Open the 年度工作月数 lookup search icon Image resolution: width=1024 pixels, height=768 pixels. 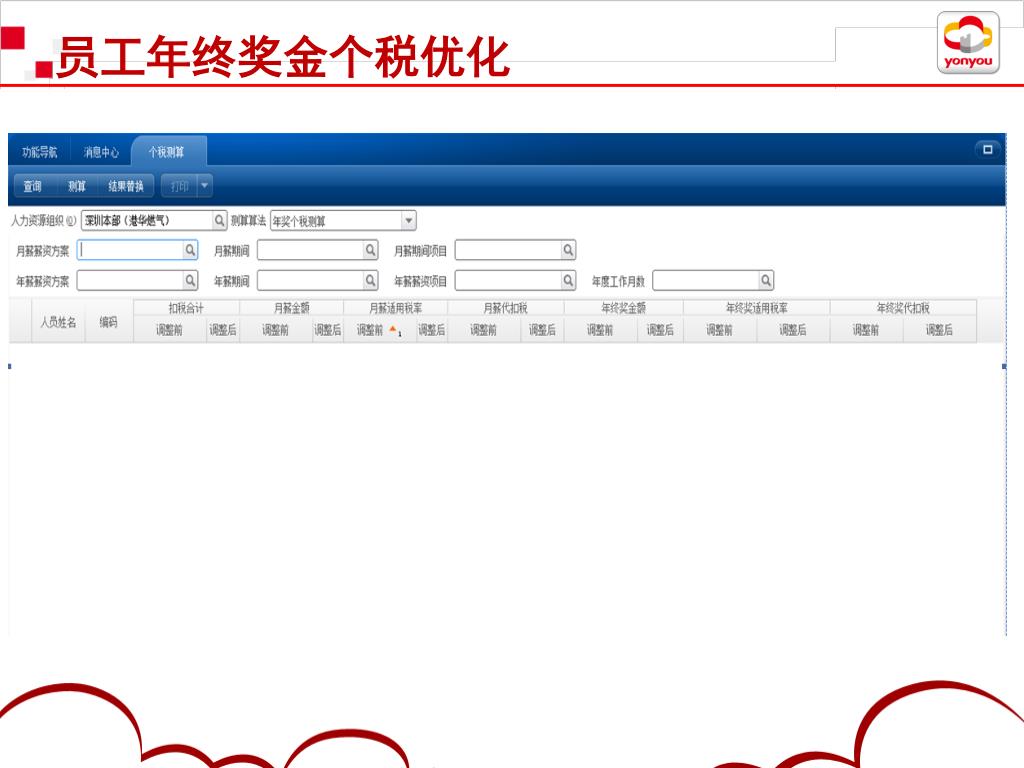766,281
